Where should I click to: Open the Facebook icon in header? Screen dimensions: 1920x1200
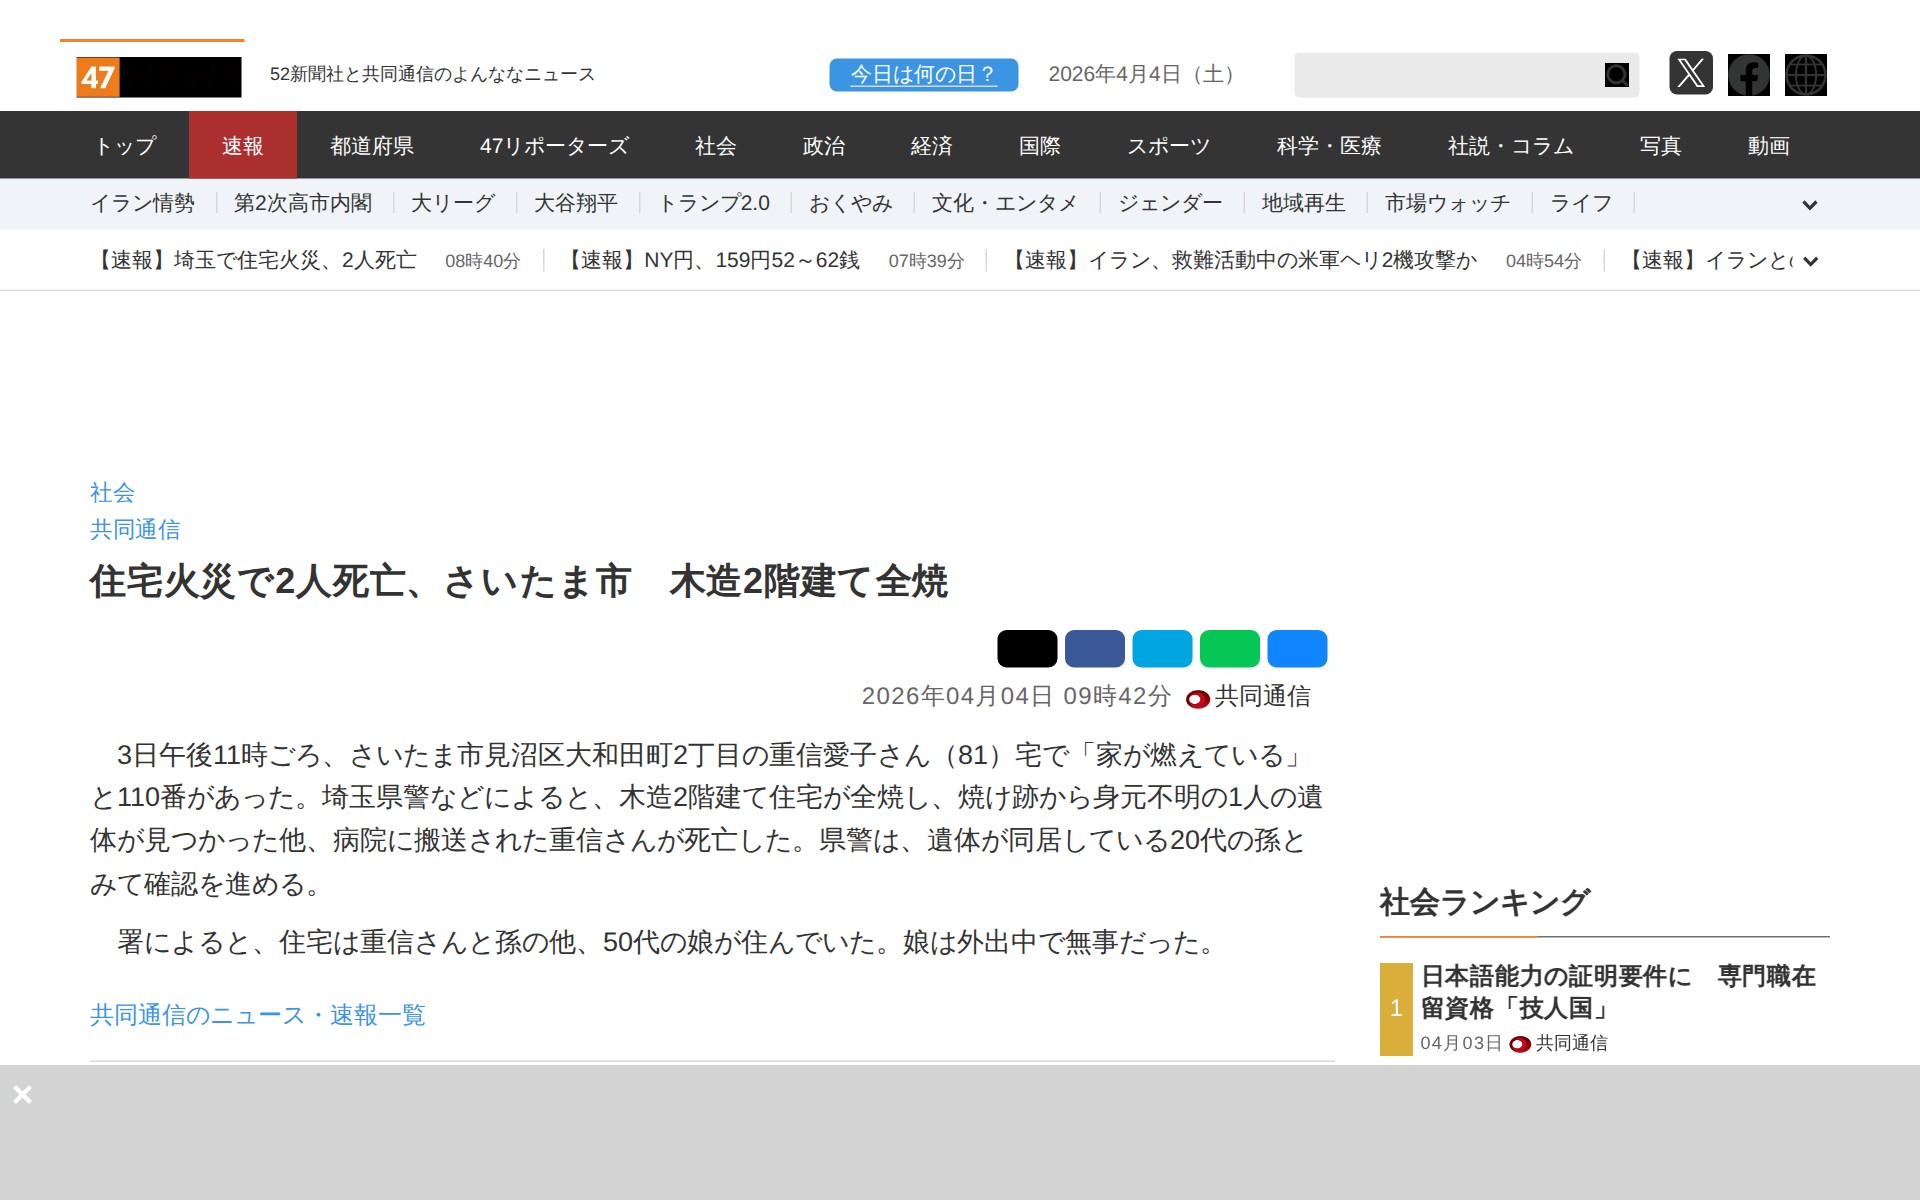click(x=1748, y=75)
